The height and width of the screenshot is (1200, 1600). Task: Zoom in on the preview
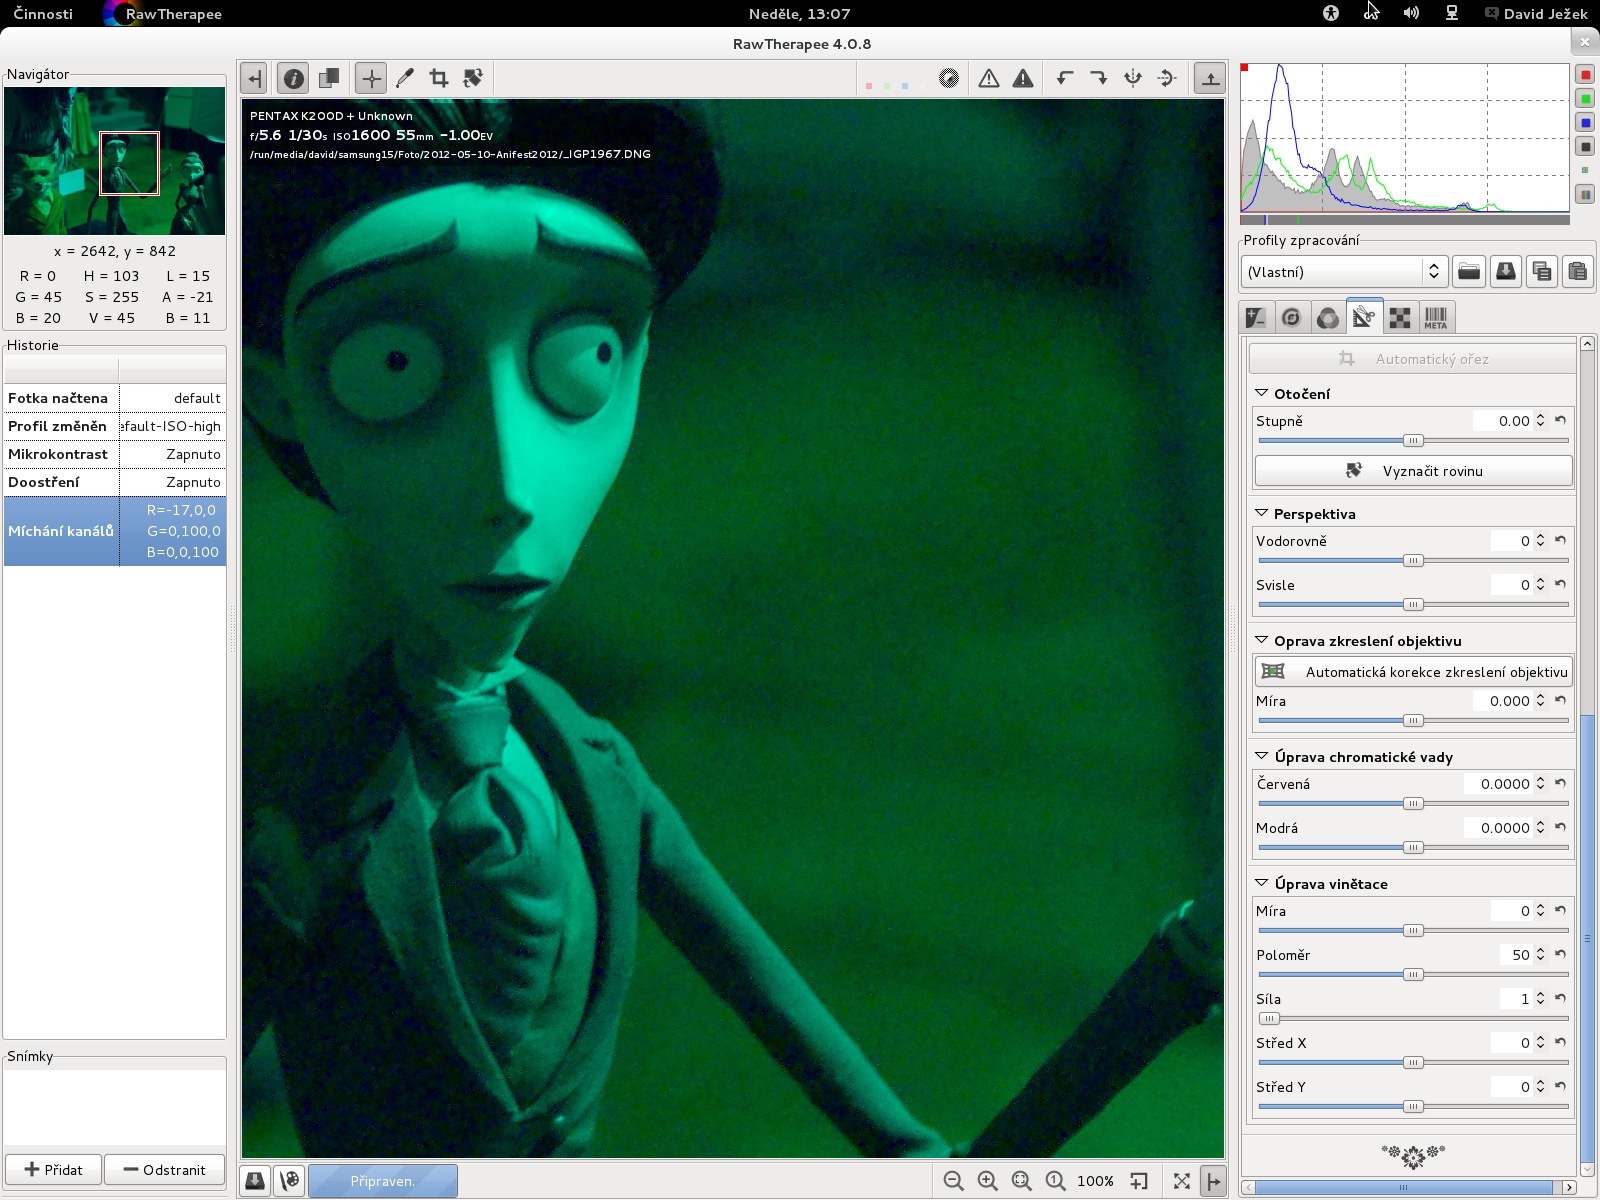(988, 1181)
